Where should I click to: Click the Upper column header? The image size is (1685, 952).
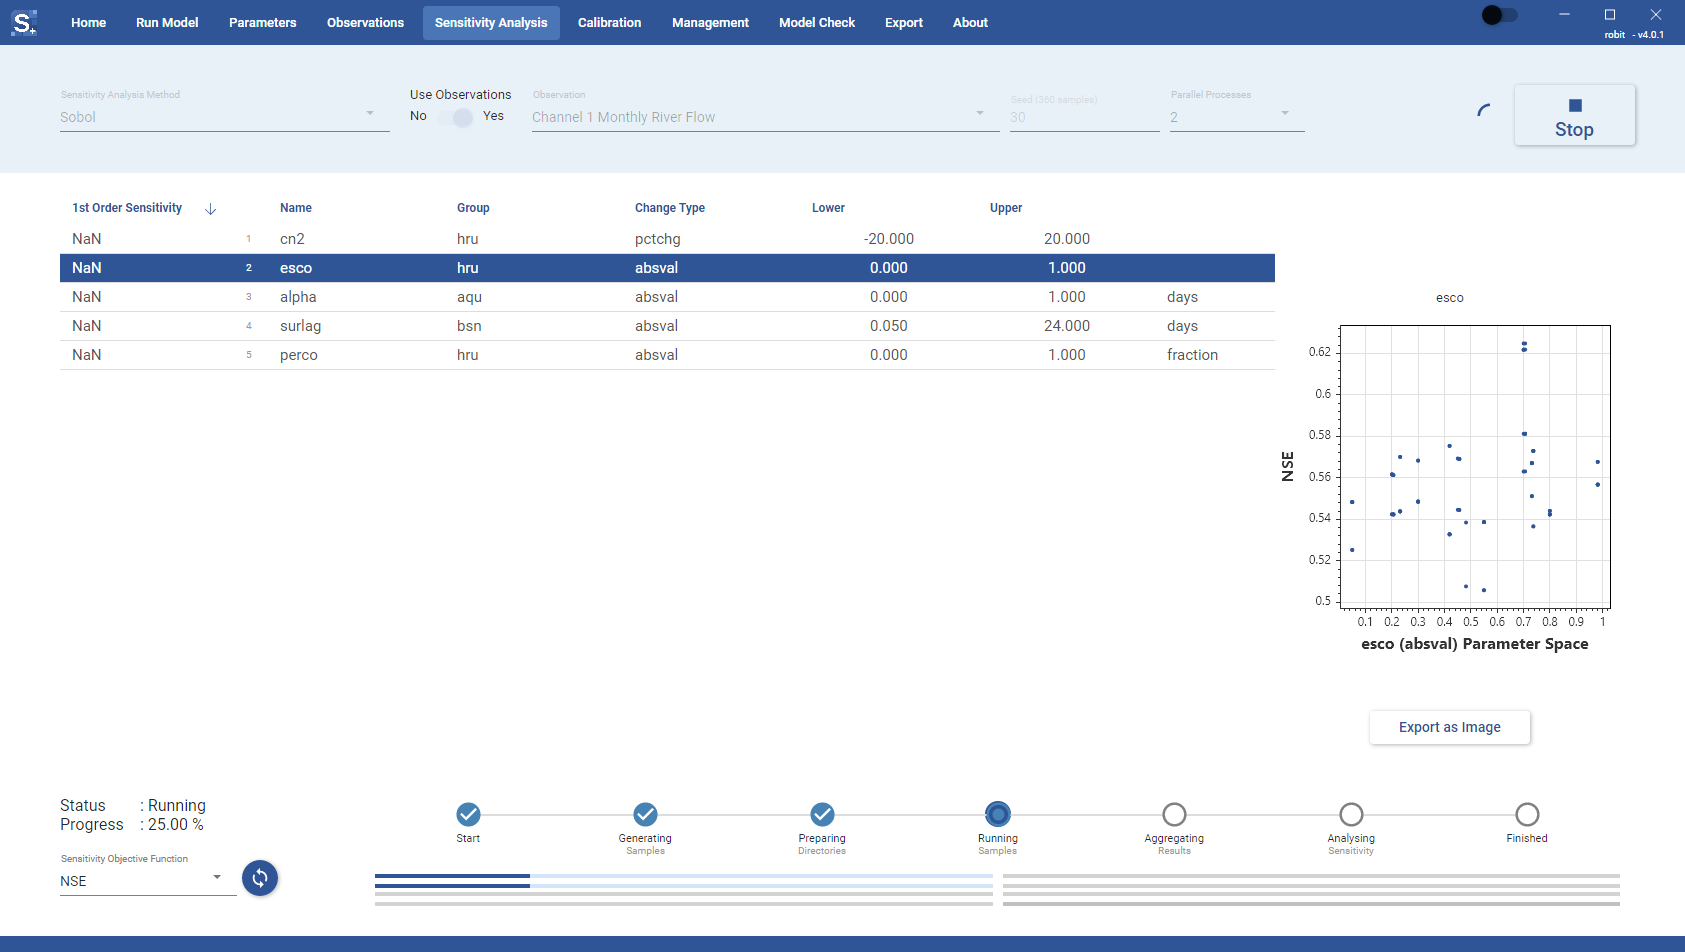tap(1006, 208)
